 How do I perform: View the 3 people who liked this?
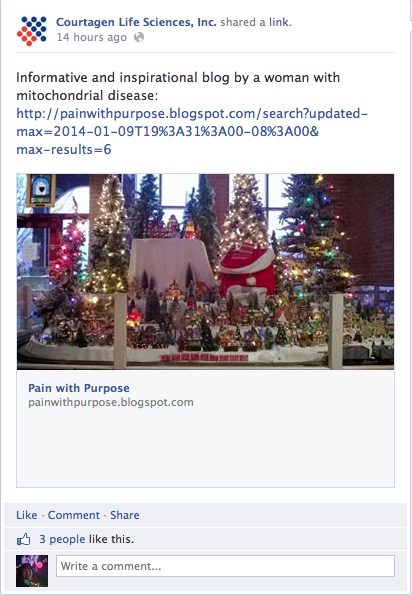coord(62,539)
